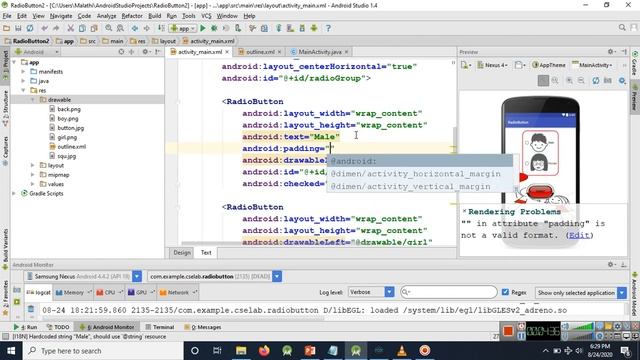Click the Windows Start button
The width and height of the screenshot is (640, 360).
point(11,351)
